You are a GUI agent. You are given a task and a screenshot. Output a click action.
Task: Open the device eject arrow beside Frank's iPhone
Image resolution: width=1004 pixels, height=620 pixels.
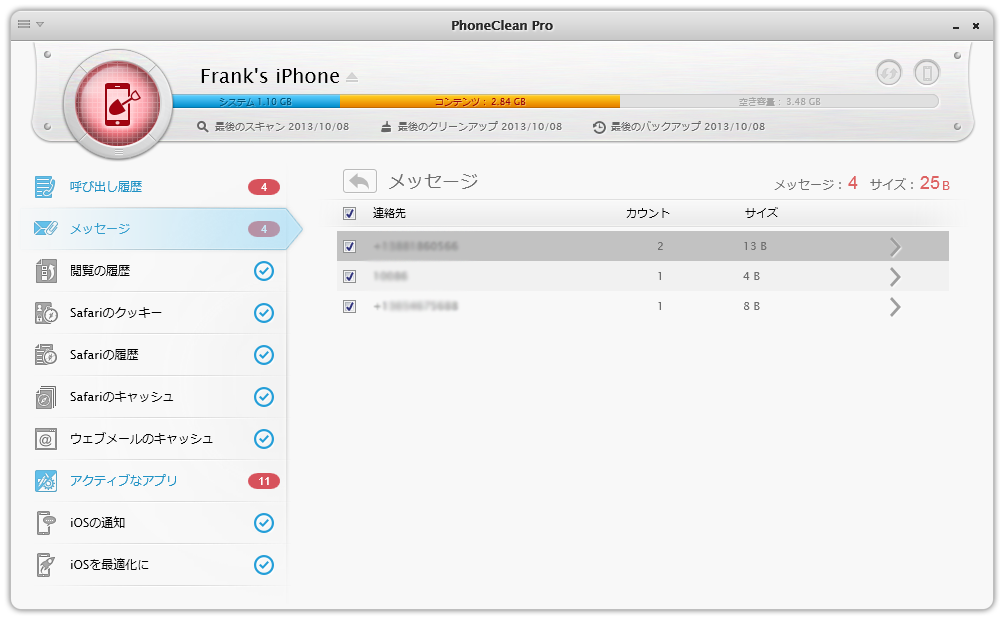click(x=352, y=77)
